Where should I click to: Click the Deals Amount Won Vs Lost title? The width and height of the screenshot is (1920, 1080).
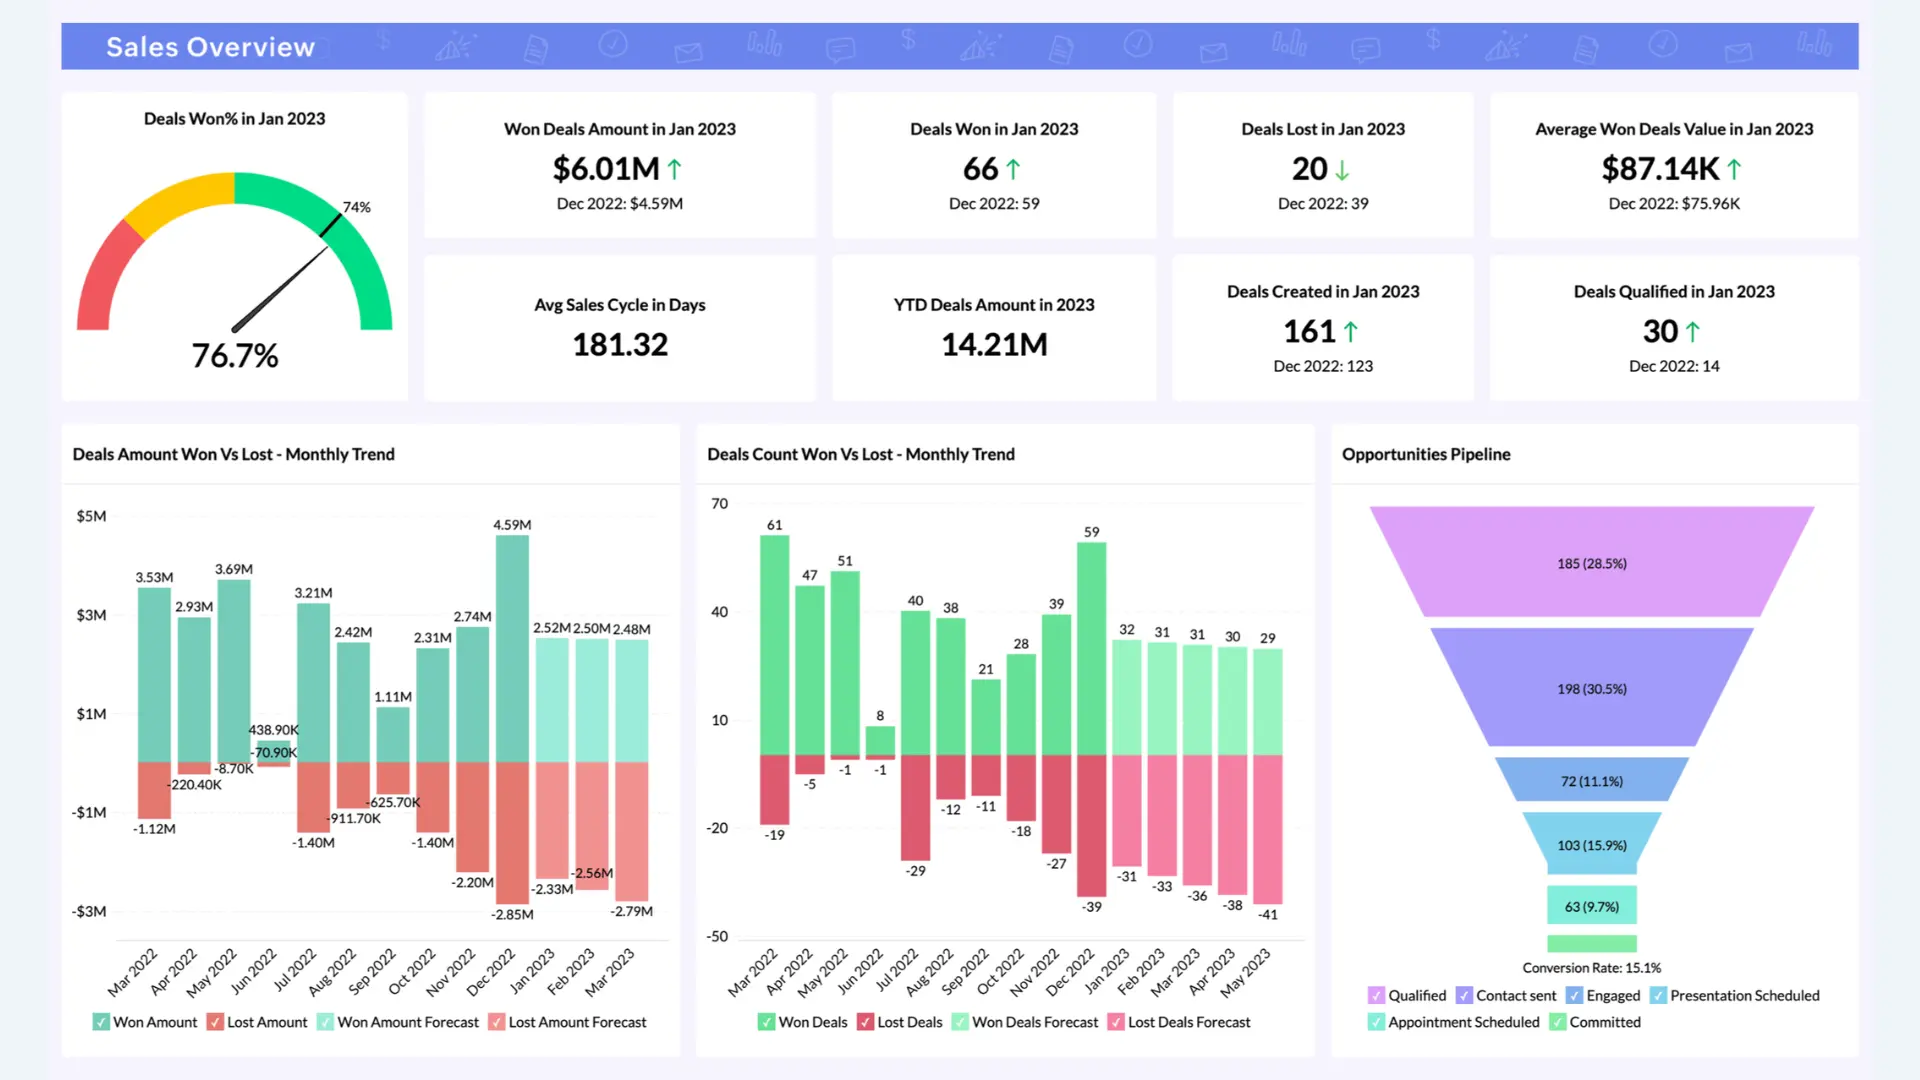coord(233,454)
